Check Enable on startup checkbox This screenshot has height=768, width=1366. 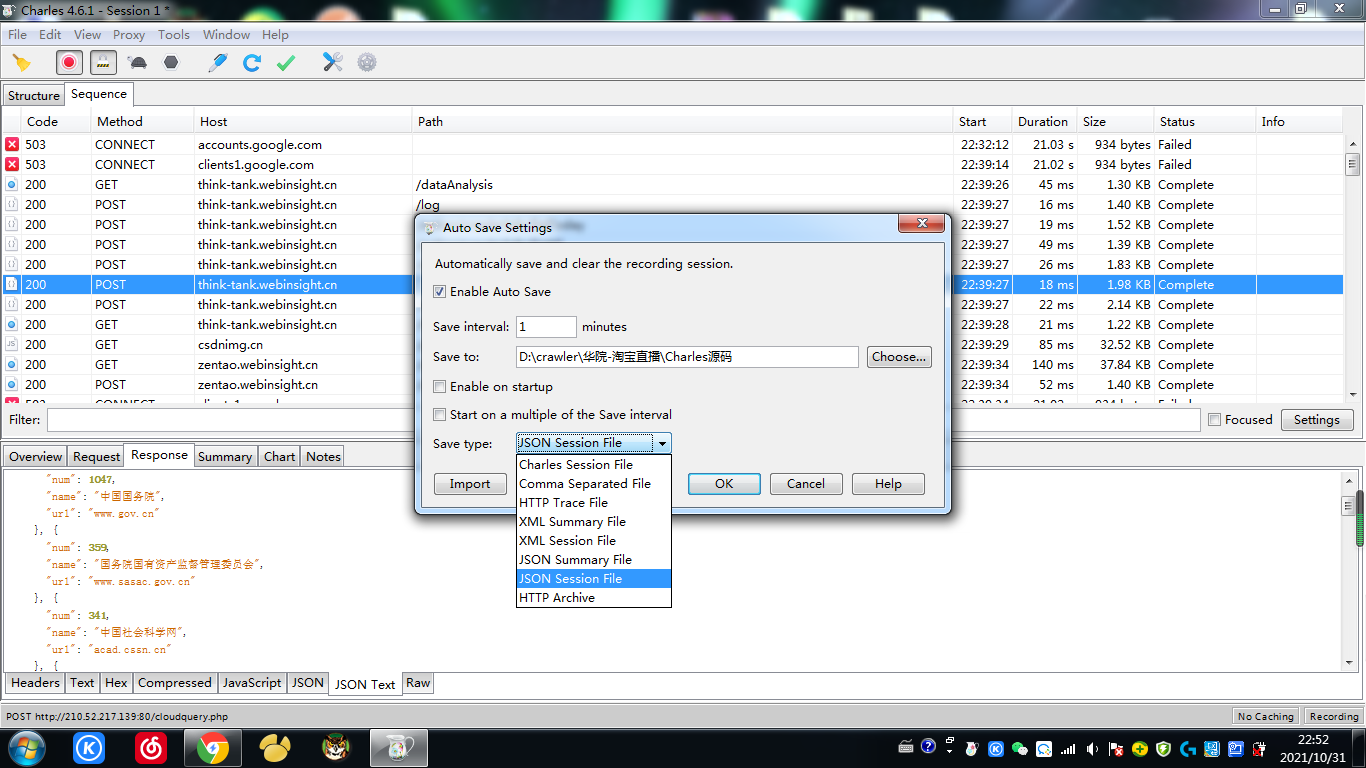(439, 387)
